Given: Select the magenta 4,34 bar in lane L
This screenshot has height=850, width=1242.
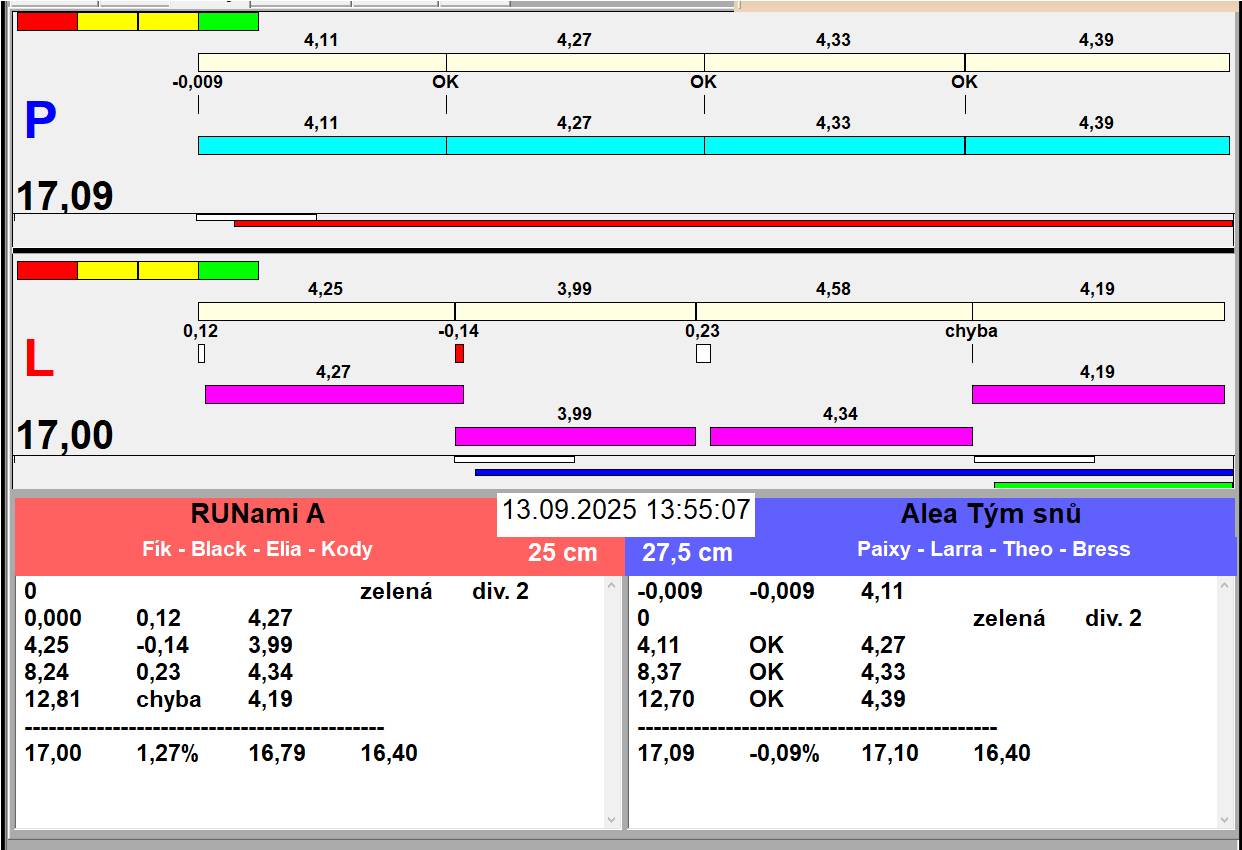Looking at the screenshot, I should tap(841, 436).
